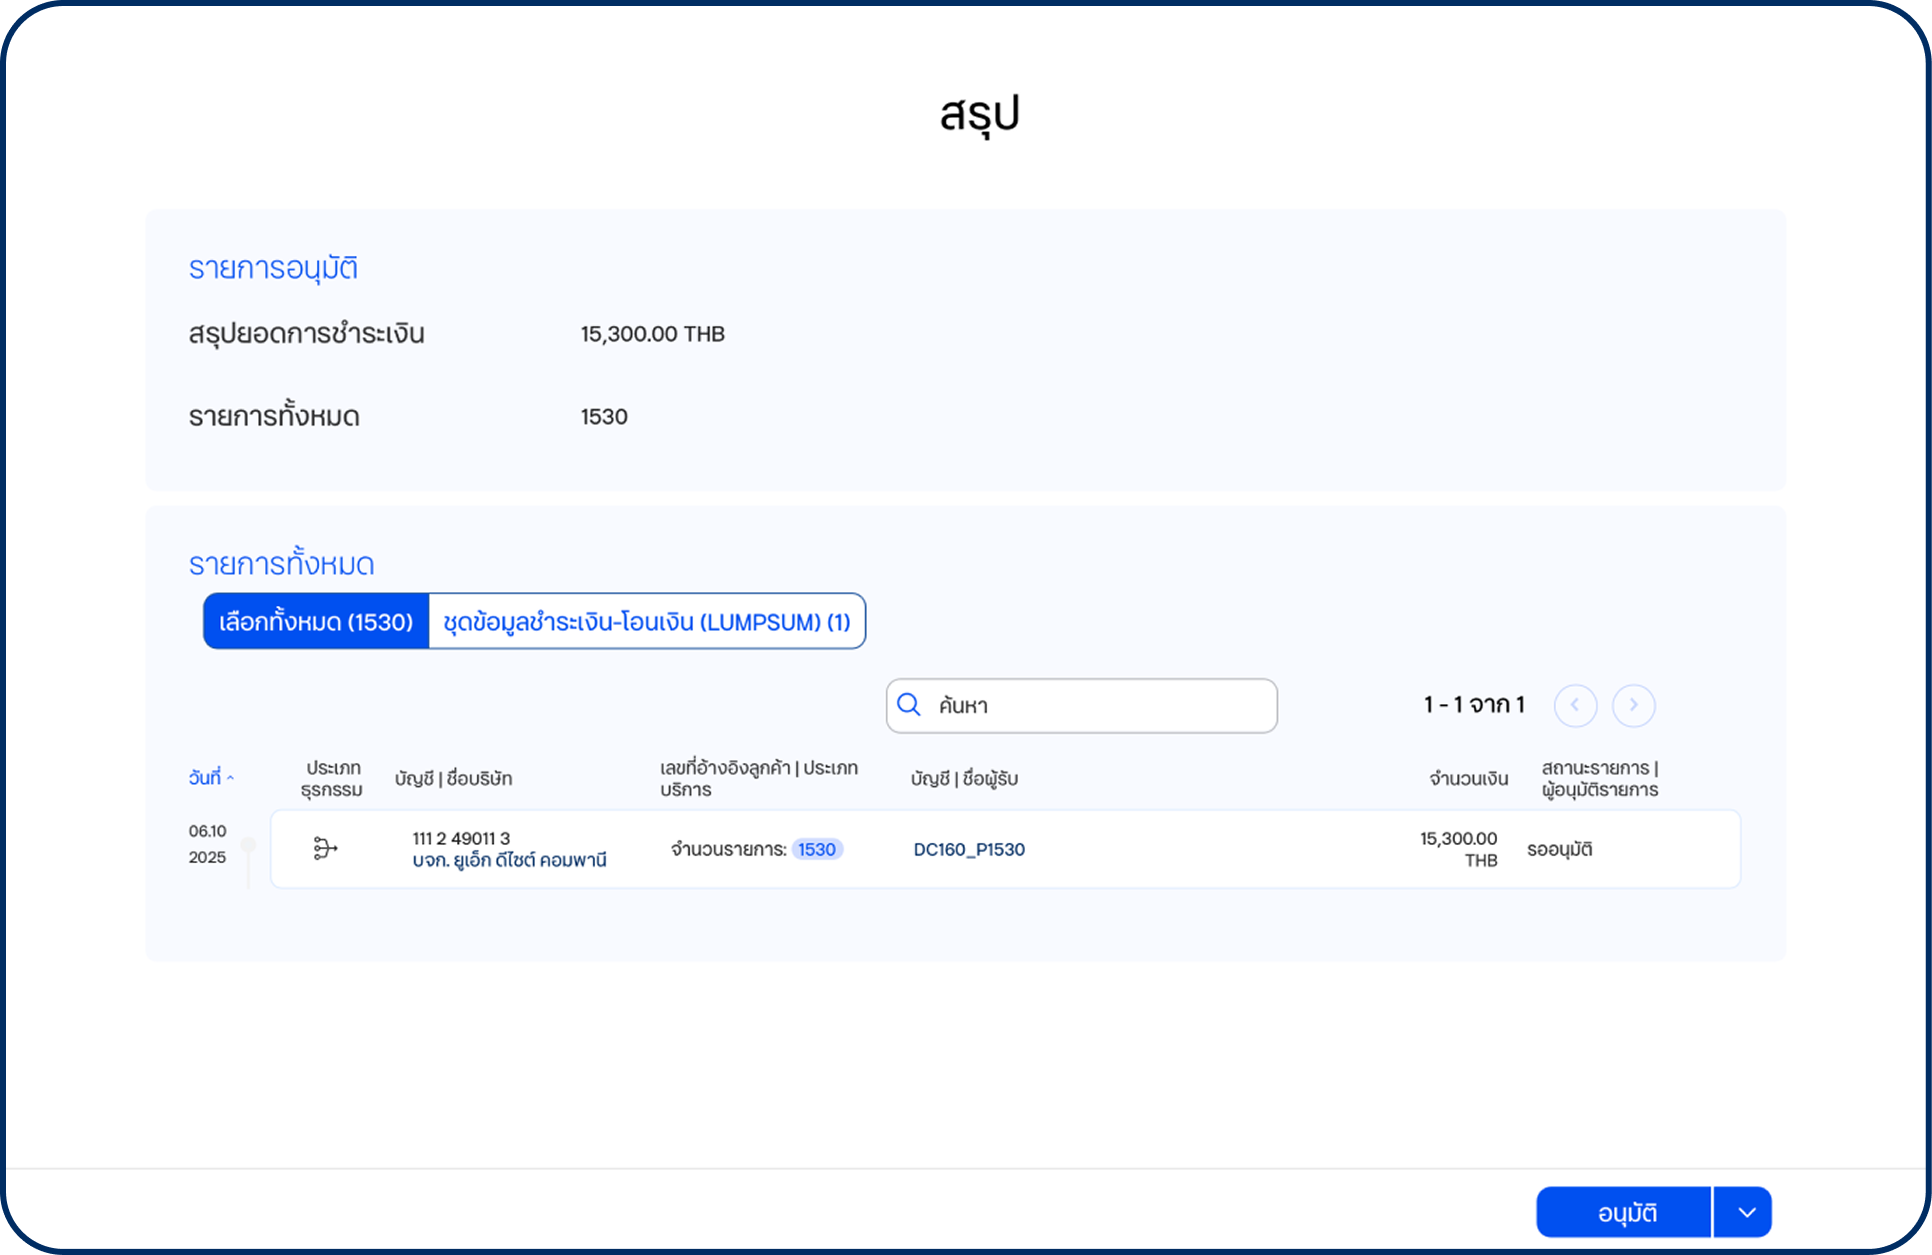The width and height of the screenshot is (1932, 1255).
Task: Go to previous page of results
Action: 1575,705
